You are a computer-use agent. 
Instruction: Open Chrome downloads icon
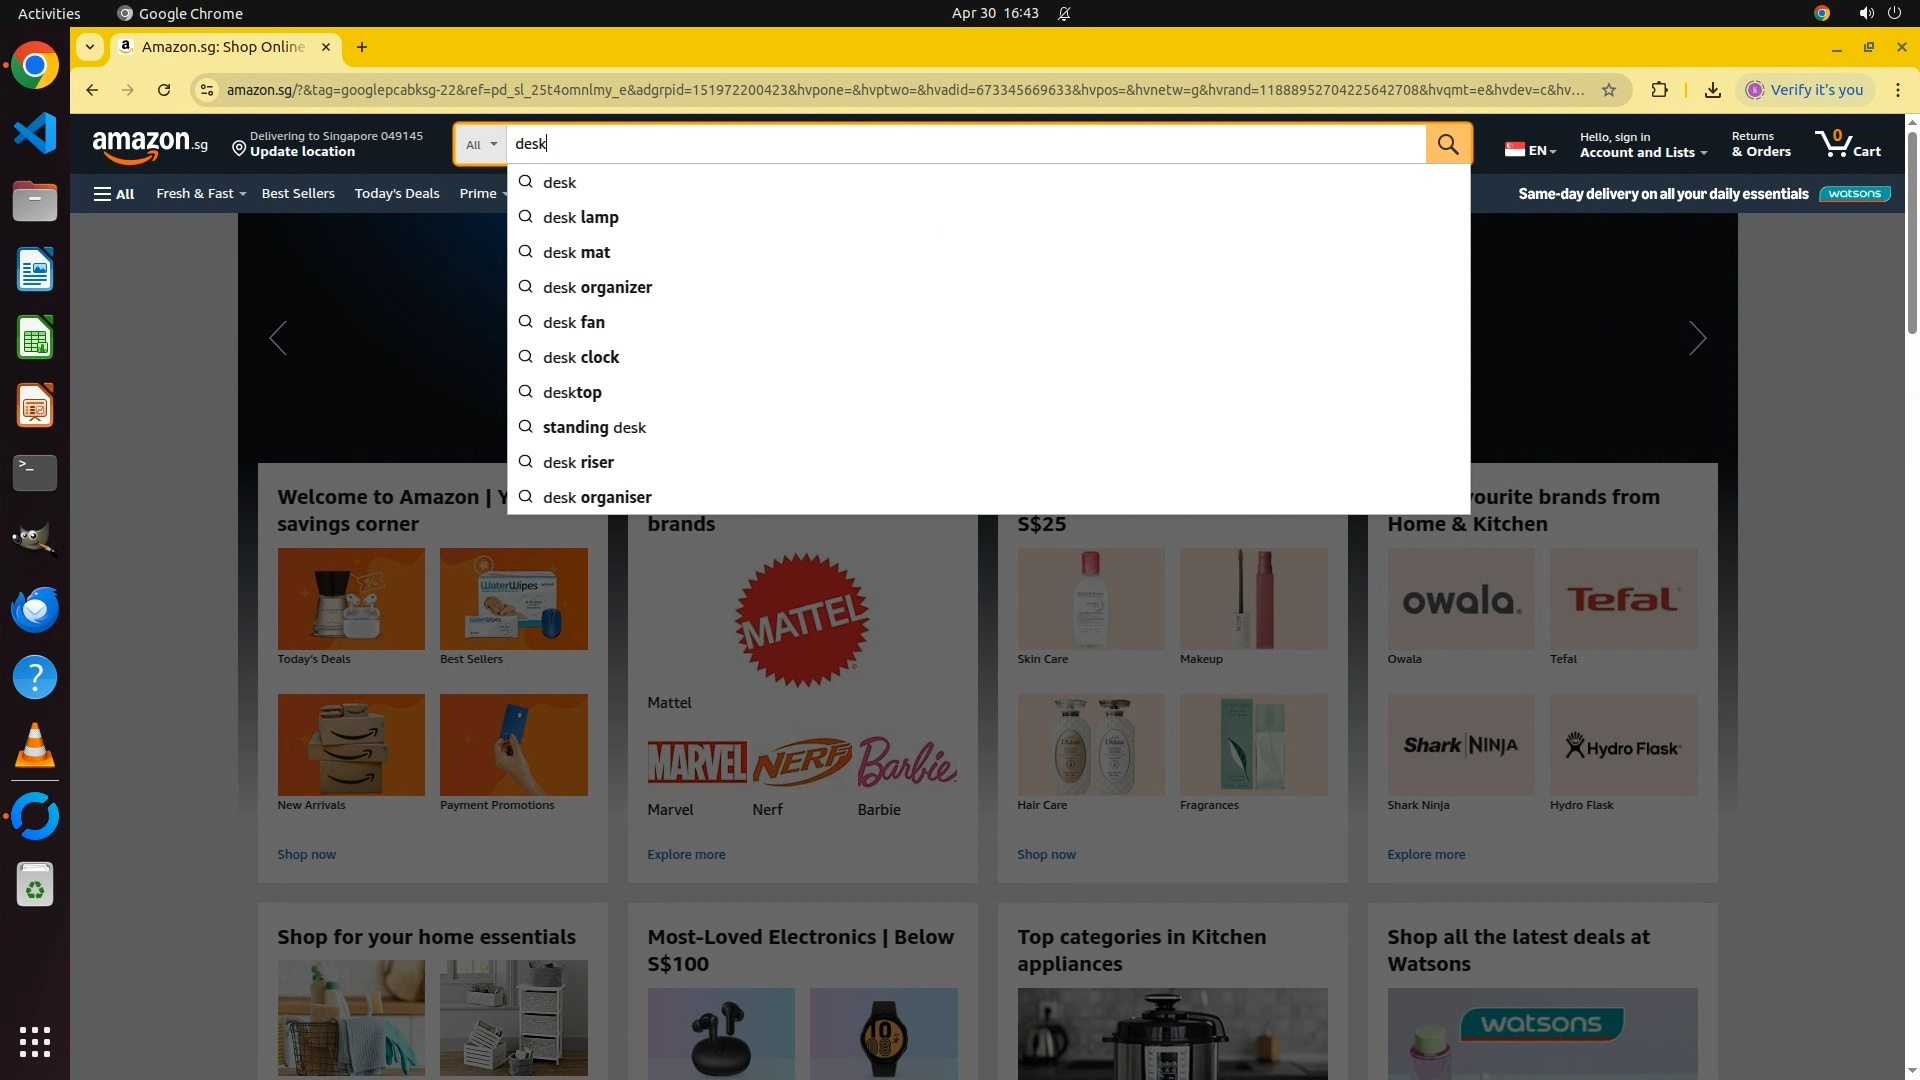(1713, 90)
